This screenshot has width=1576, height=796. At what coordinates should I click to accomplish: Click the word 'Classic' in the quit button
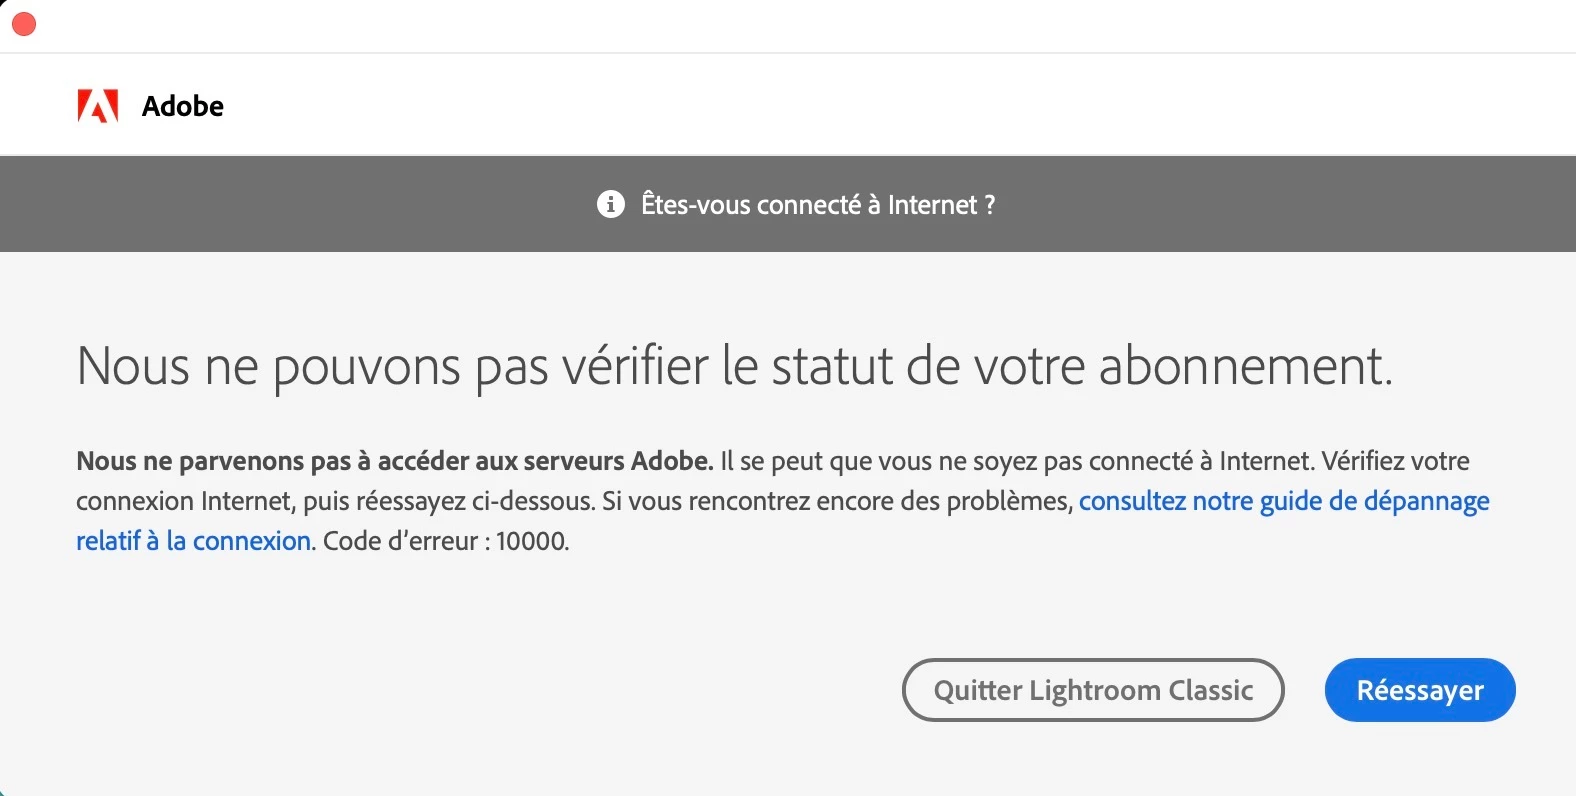coord(1211,690)
